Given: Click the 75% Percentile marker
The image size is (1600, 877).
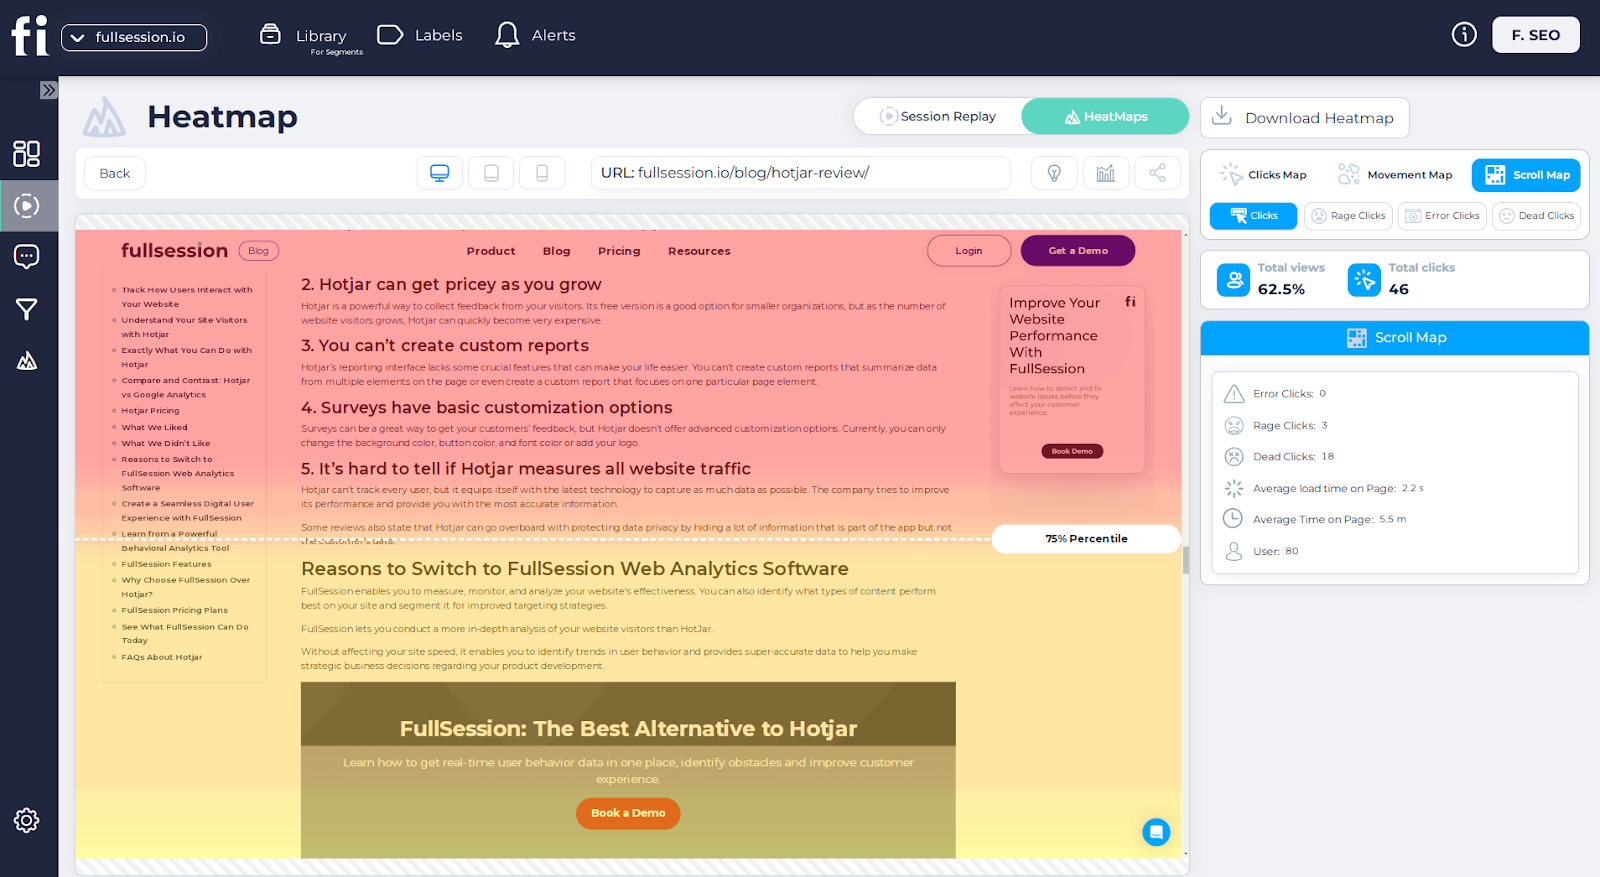Looking at the screenshot, I should (x=1086, y=539).
